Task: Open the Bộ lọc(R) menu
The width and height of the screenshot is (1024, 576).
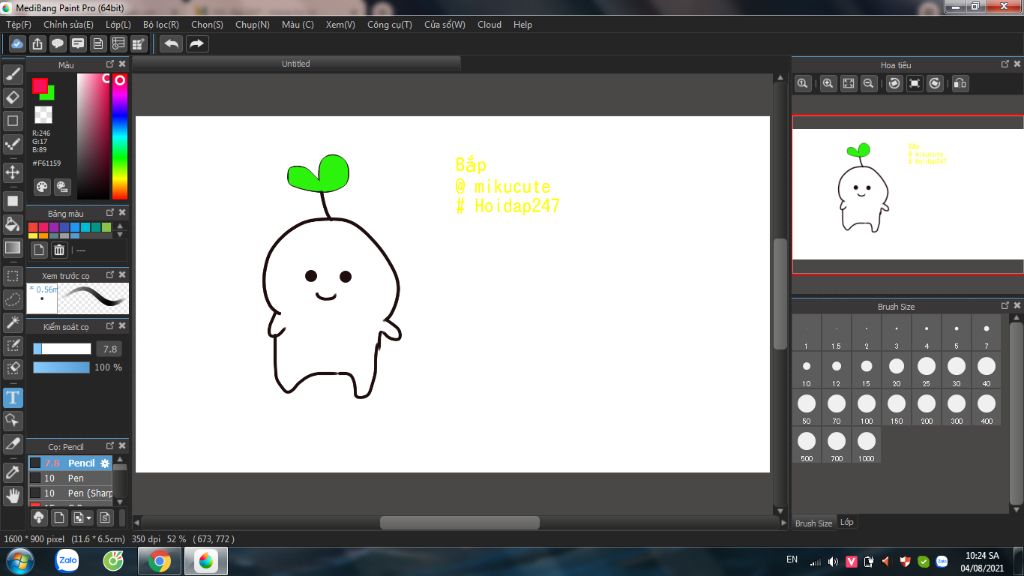Action: pos(161,24)
